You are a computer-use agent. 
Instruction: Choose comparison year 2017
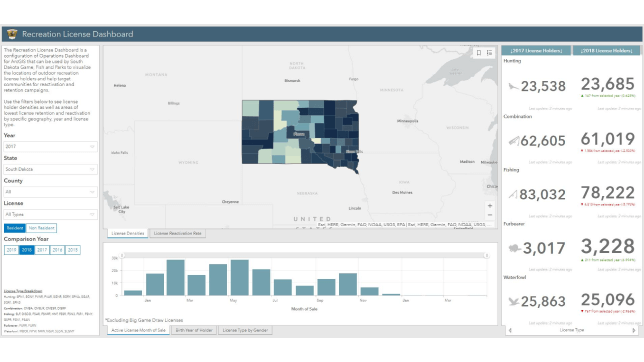[x=42, y=250]
